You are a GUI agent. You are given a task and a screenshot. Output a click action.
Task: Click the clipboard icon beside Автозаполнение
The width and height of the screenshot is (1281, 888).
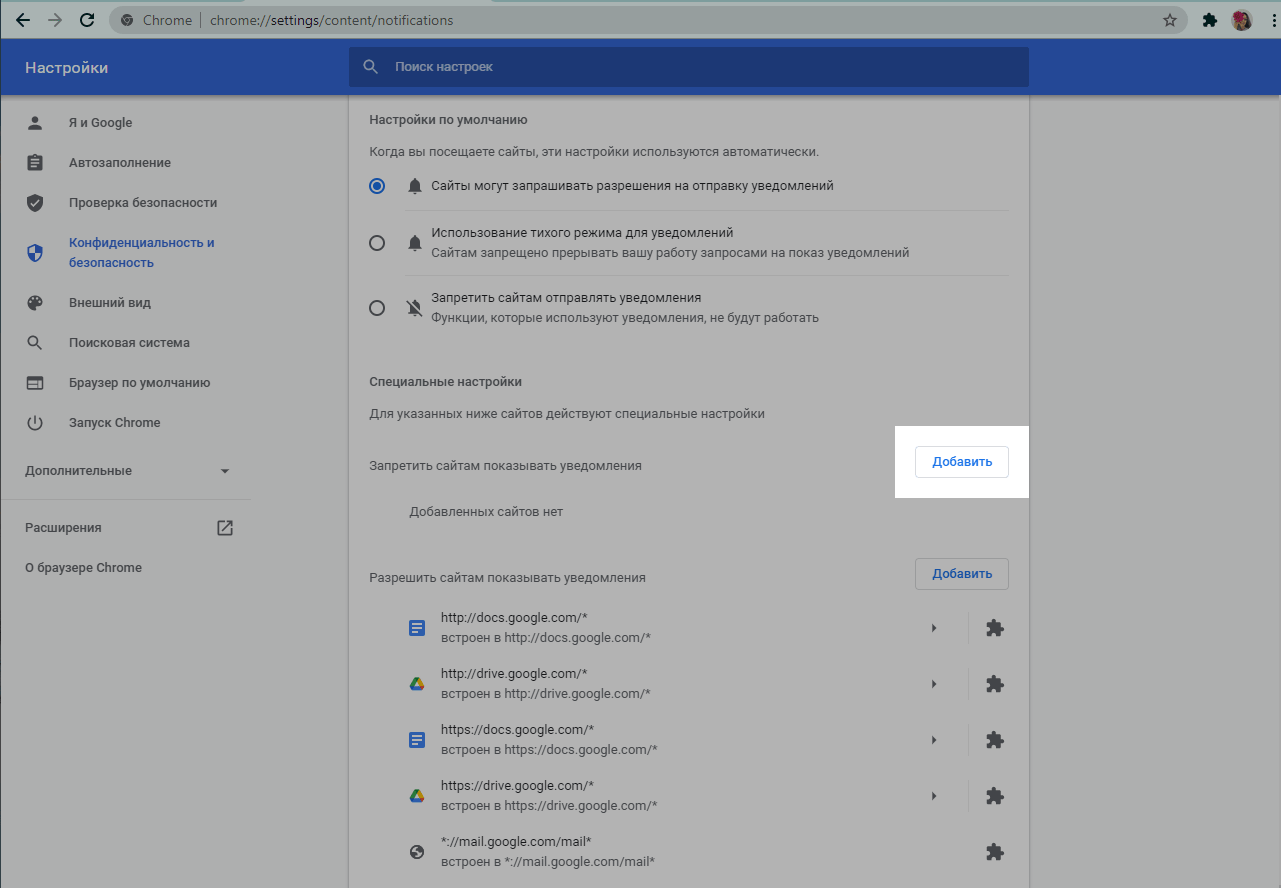[x=35, y=163]
